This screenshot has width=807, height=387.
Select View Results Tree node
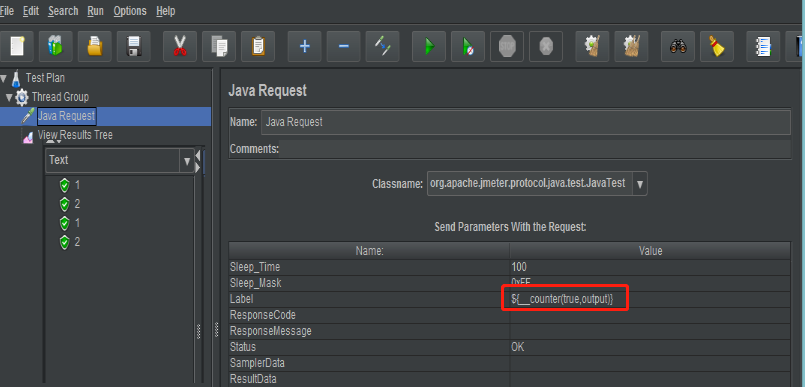(75, 135)
